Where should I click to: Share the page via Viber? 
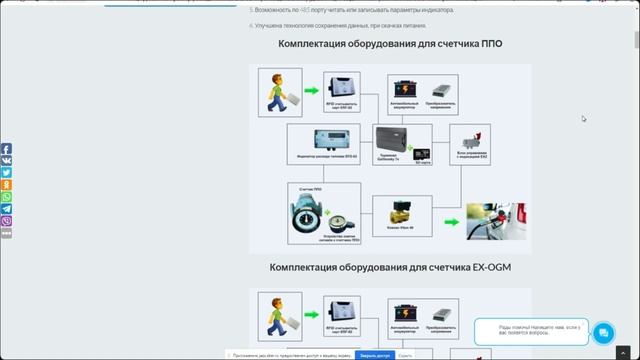[6, 221]
